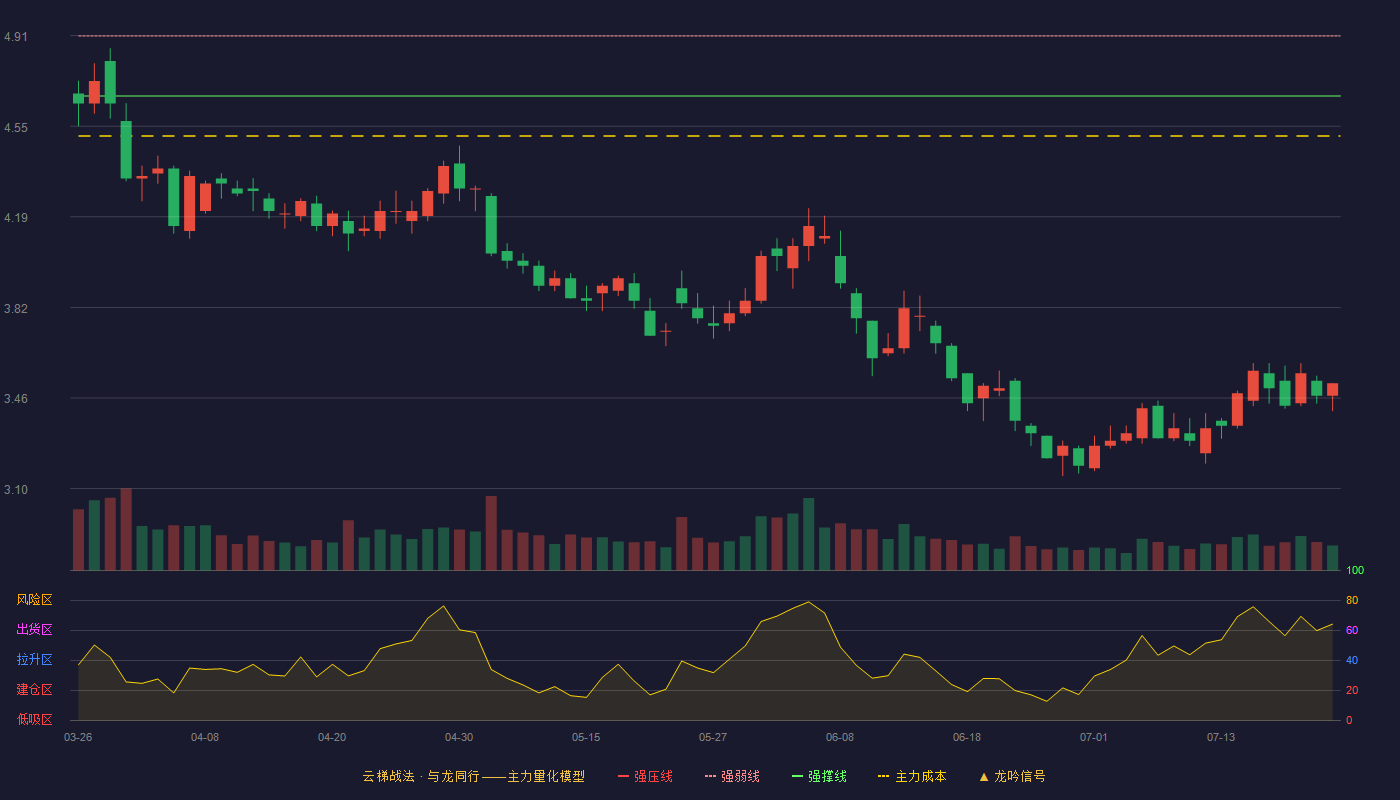The height and width of the screenshot is (800, 1400).
Task: Click the pink dotted line near 4.91
Action: tap(708, 36)
